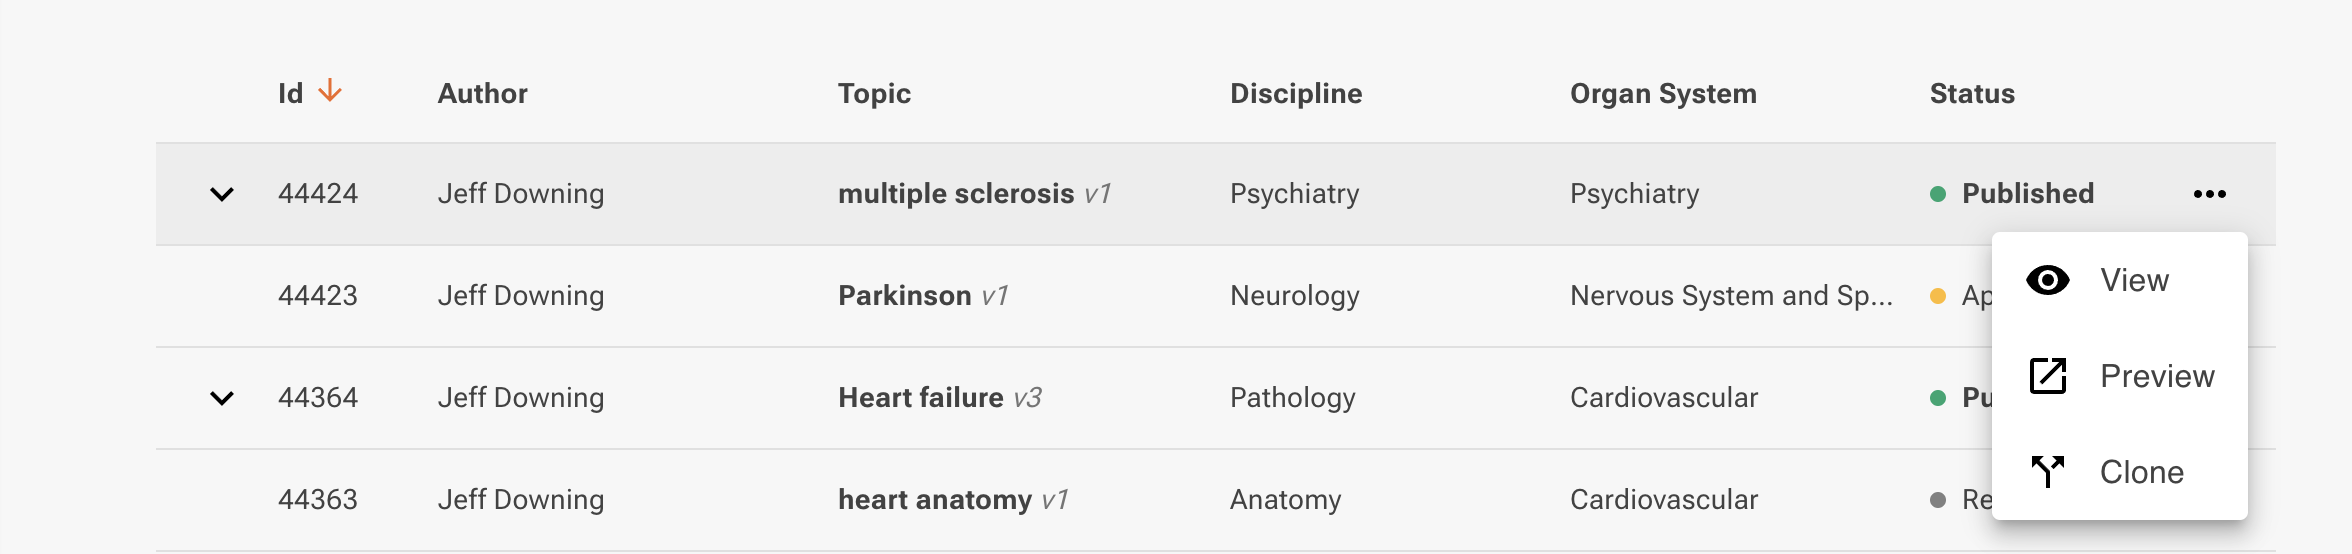
Task: Expand row 44424 using its chevron
Action: (222, 194)
